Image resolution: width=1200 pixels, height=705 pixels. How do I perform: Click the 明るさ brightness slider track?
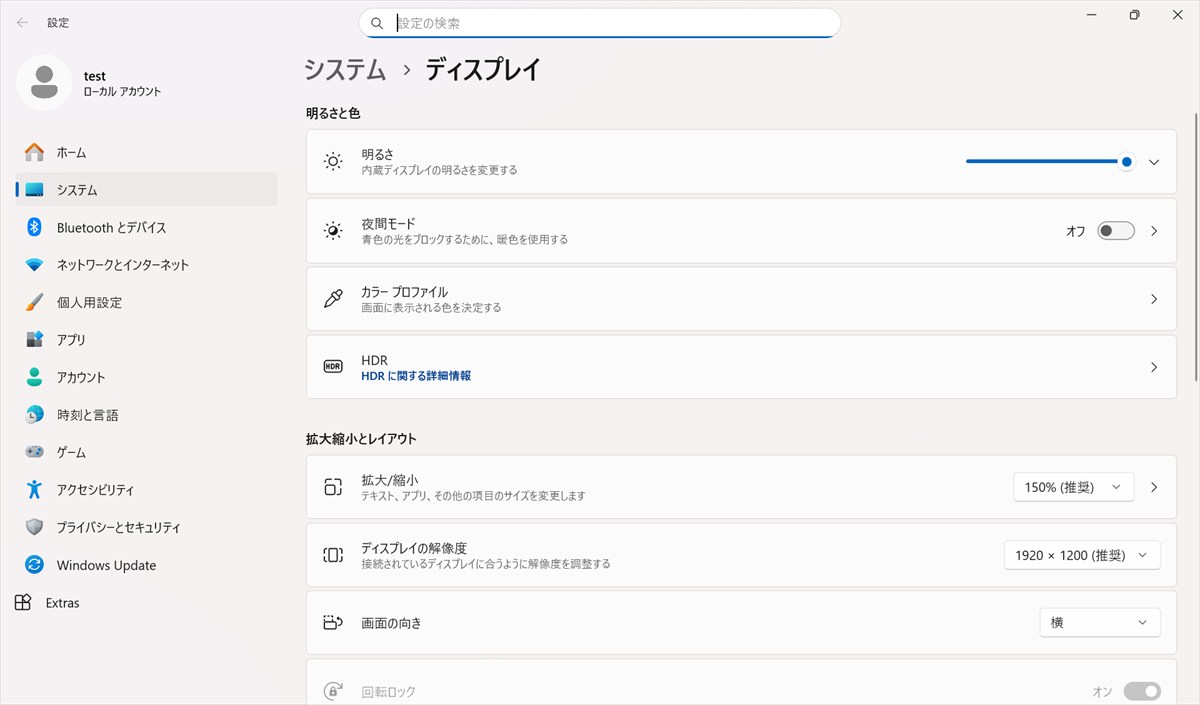click(x=1040, y=162)
